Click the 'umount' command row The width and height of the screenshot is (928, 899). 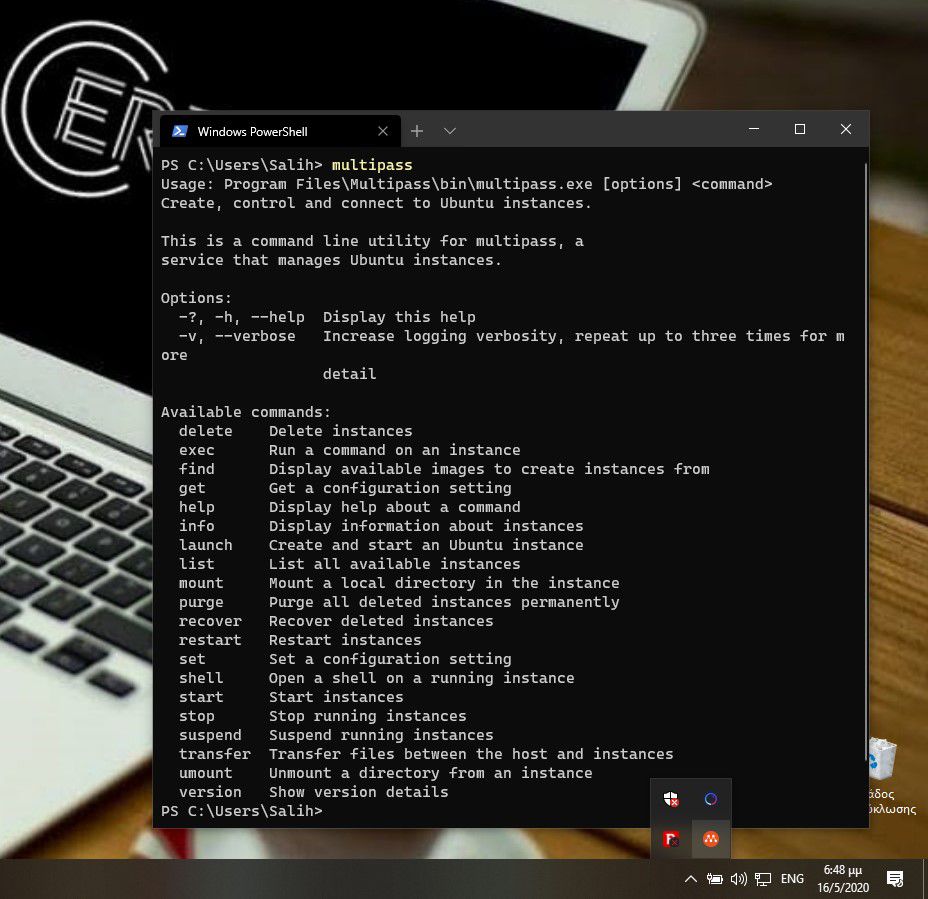click(x=385, y=773)
